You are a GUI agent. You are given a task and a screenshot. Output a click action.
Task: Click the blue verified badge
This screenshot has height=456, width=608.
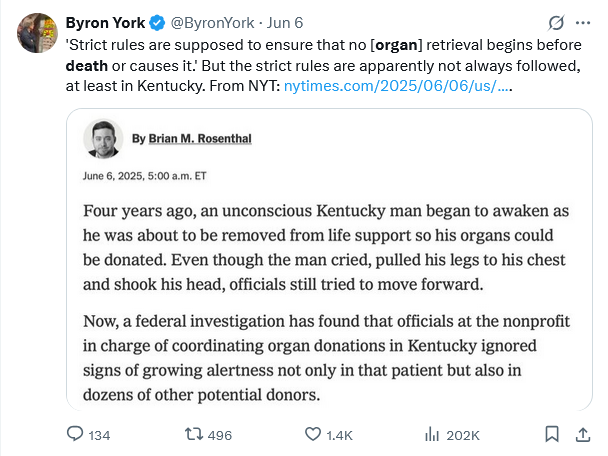point(157,22)
